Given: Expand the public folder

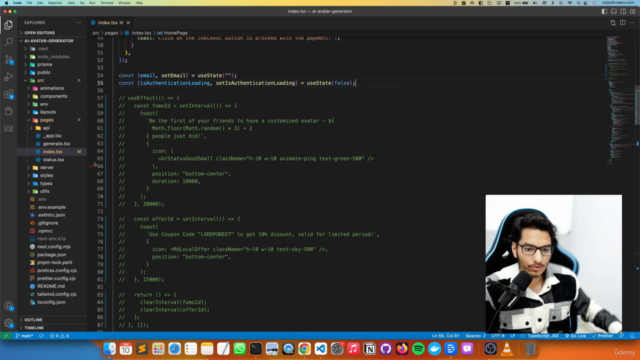Looking at the screenshot, I should [44, 73].
